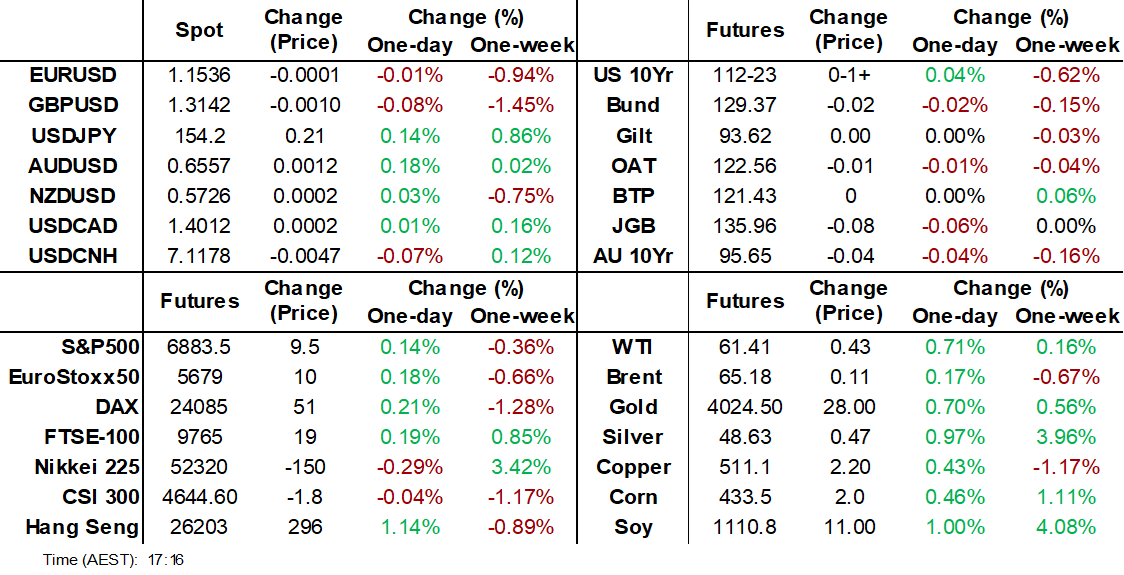Select the Hang Seng one-day change 1.14%
The image size is (1124, 575).
point(410,527)
